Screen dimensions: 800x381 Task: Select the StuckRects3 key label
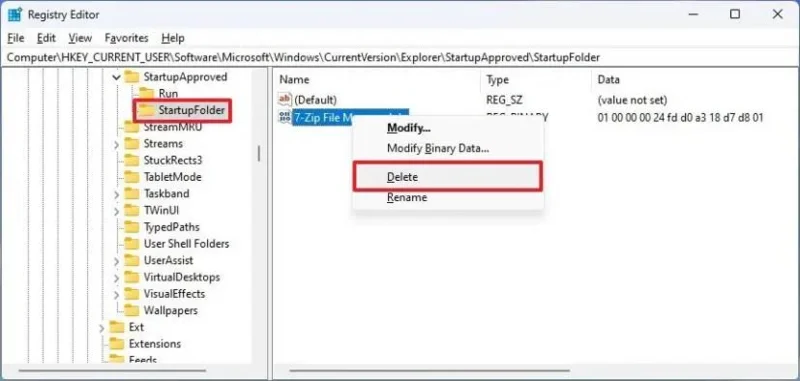(x=172, y=160)
